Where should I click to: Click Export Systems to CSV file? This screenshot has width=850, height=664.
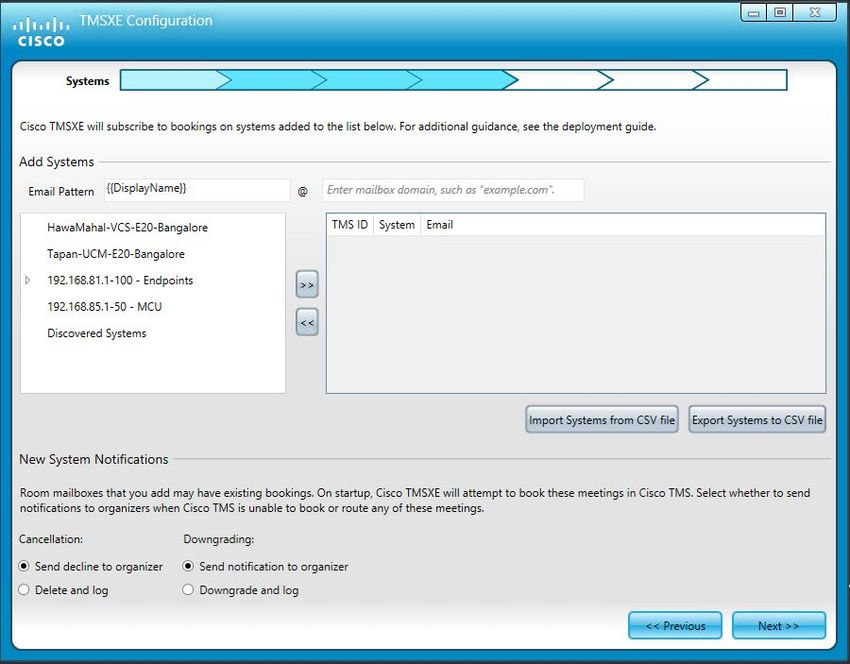point(757,420)
